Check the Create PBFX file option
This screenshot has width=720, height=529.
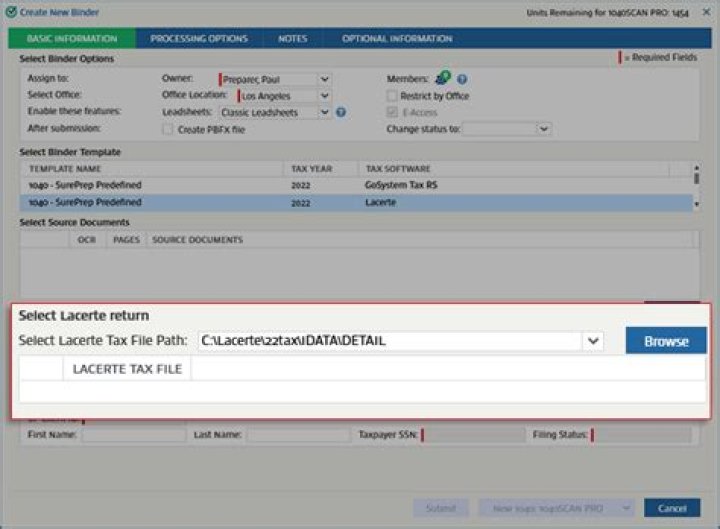168,129
